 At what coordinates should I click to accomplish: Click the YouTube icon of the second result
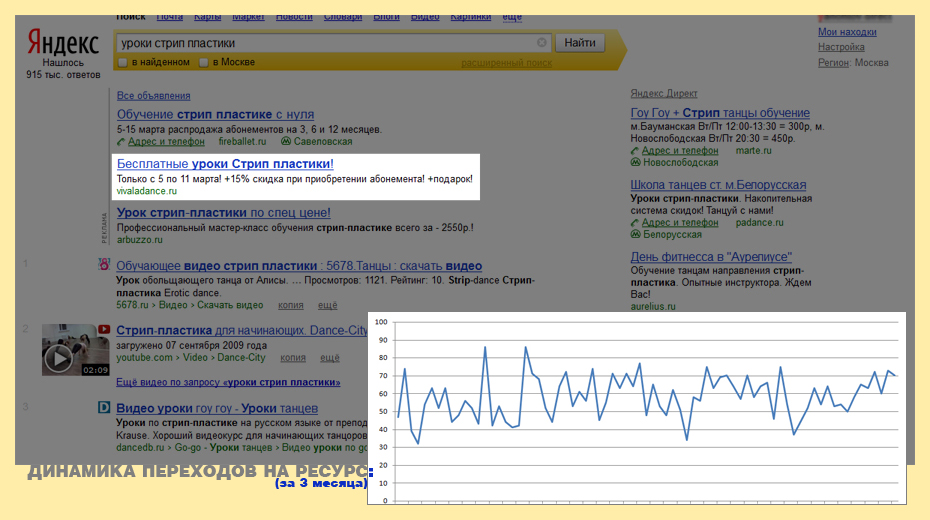point(104,329)
